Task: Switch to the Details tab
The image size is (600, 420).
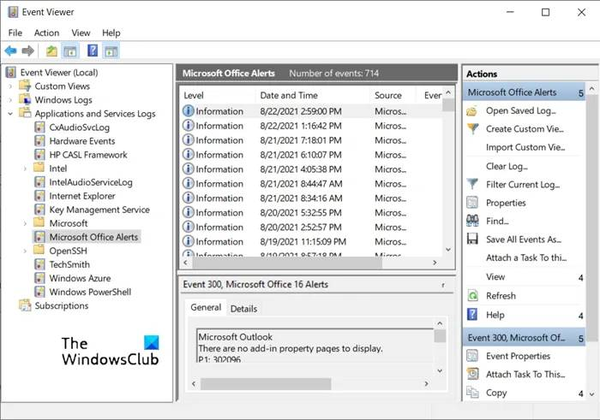Action: coord(244,308)
